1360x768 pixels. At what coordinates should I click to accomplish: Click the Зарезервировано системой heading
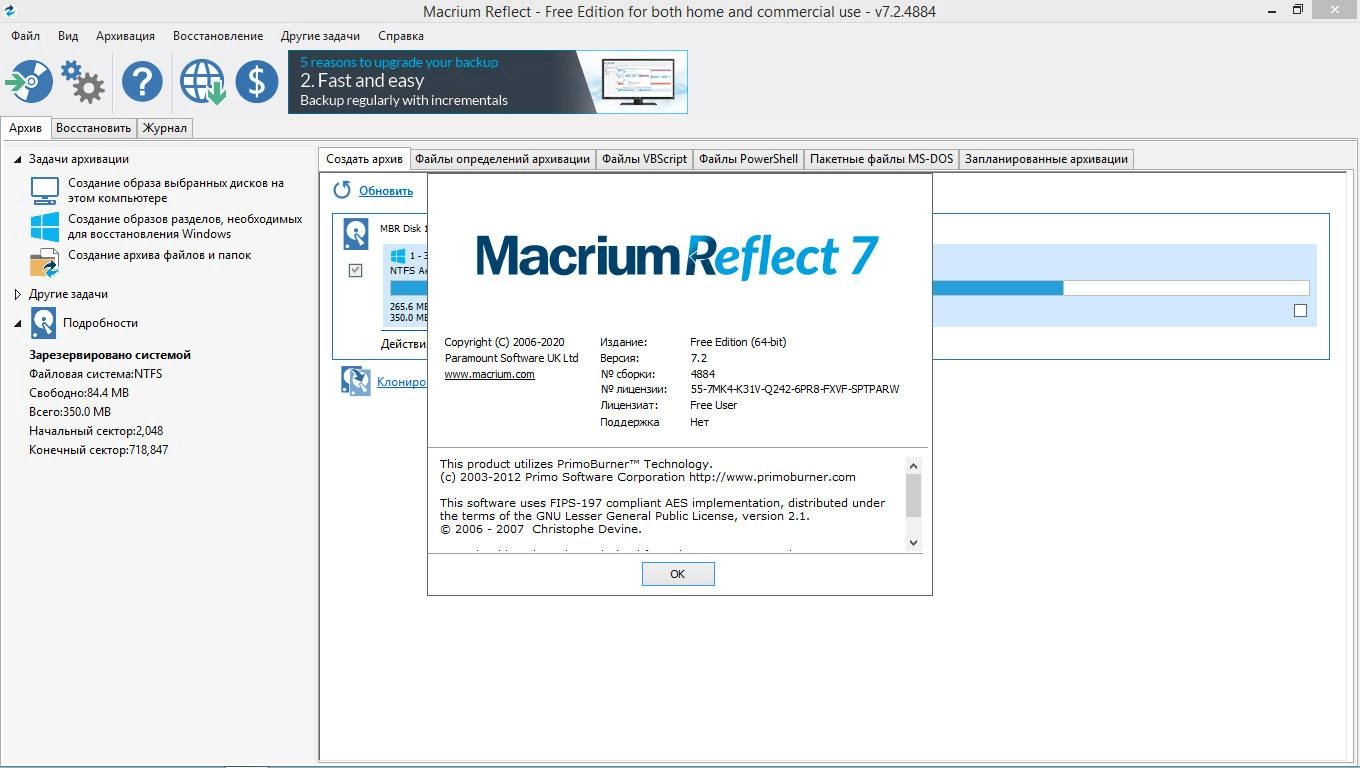pyautogui.click(x=110, y=355)
